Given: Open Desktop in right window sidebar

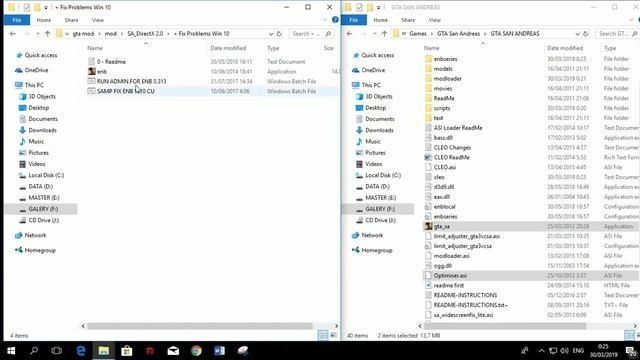Looking at the screenshot, I should 375,108.
